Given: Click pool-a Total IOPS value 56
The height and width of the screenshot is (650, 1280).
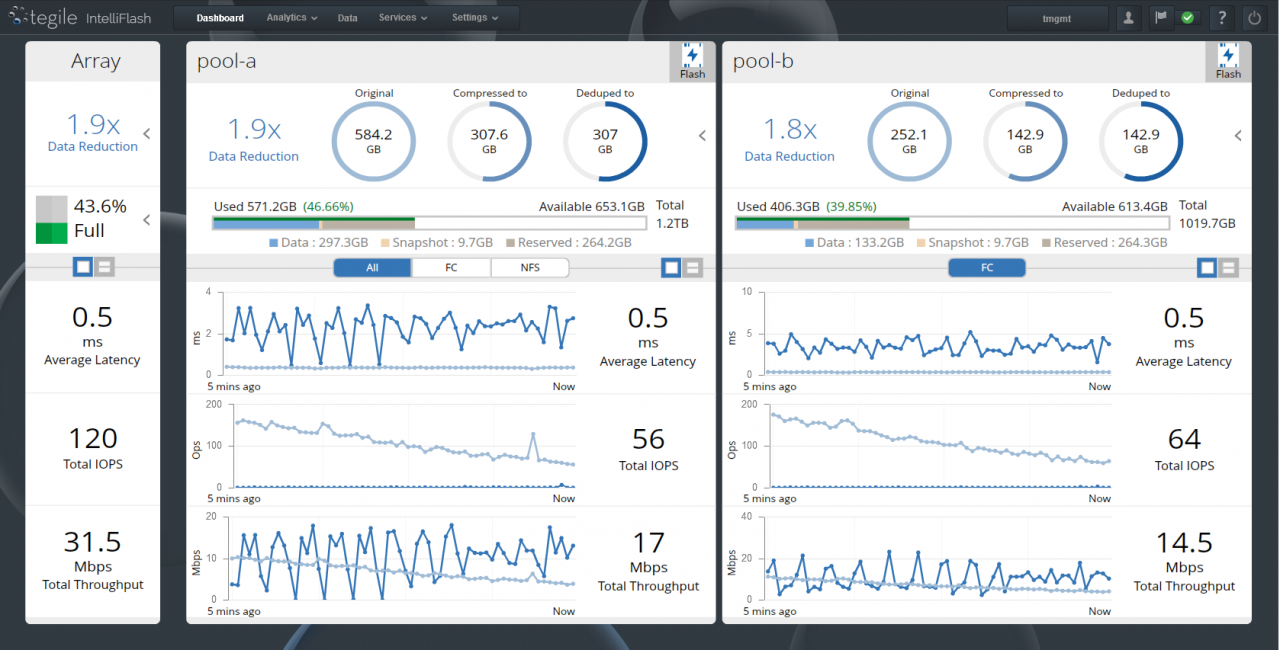Looking at the screenshot, I should pos(648,439).
